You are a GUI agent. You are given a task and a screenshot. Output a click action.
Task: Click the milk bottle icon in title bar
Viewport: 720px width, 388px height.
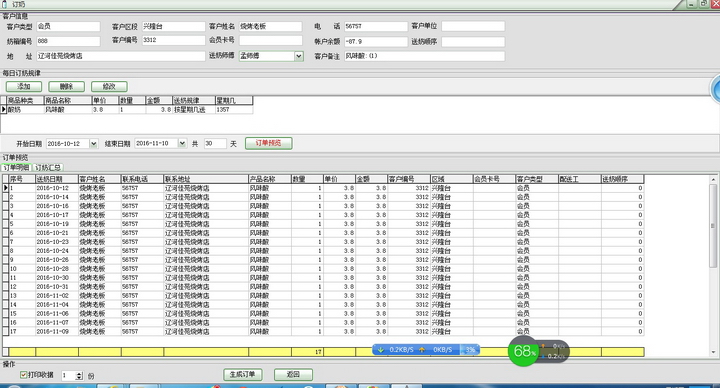pyautogui.click(x=5, y=4)
